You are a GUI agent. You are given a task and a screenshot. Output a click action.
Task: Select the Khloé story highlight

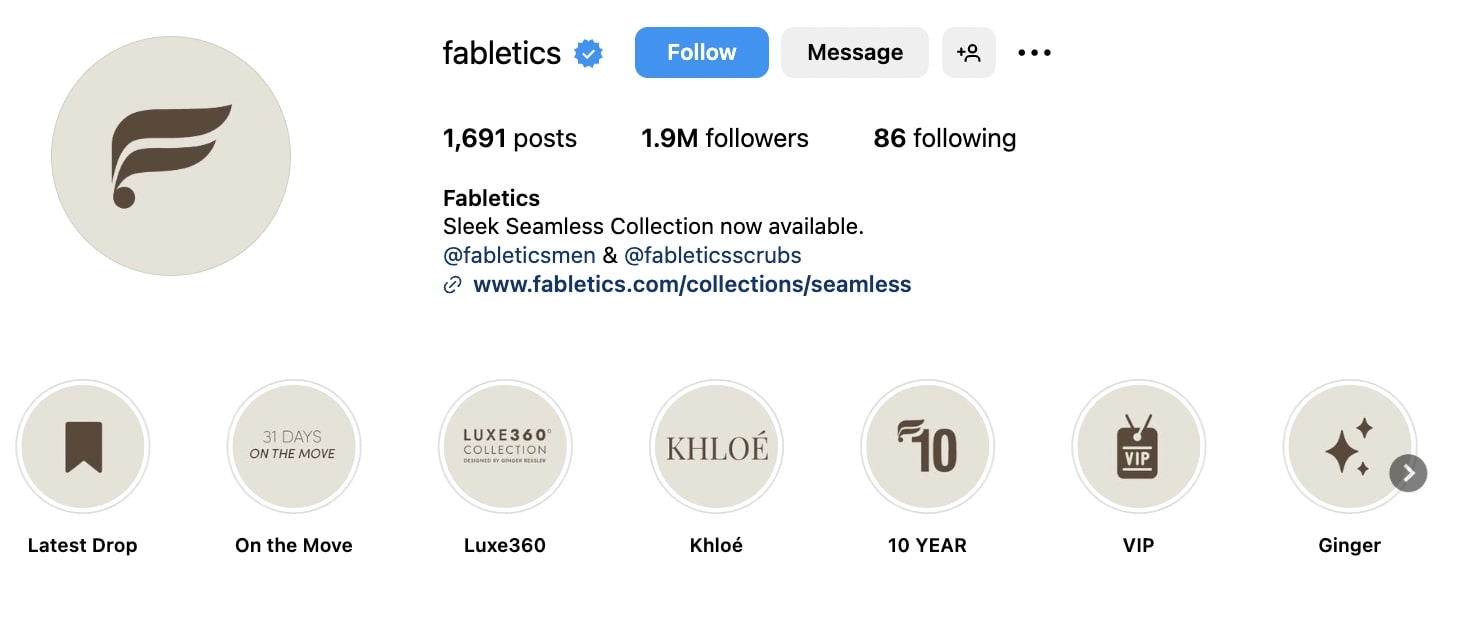[716, 446]
